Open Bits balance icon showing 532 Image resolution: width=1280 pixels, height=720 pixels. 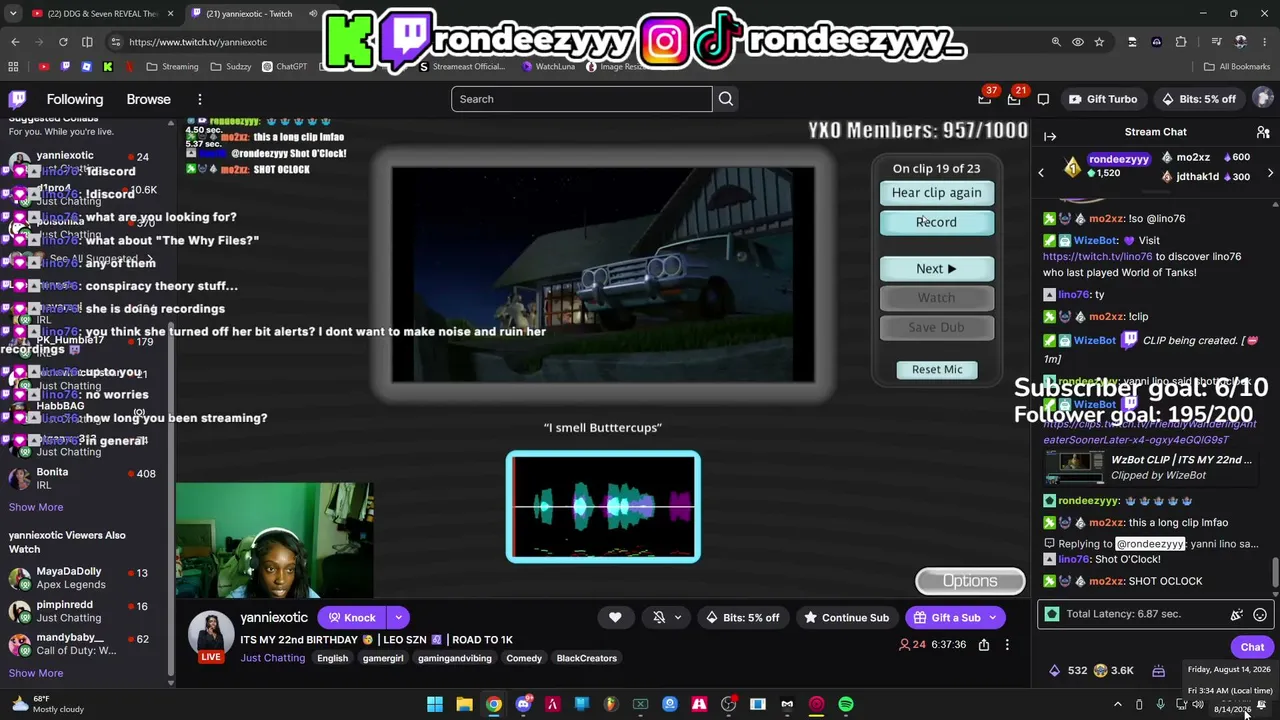(1067, 670)
